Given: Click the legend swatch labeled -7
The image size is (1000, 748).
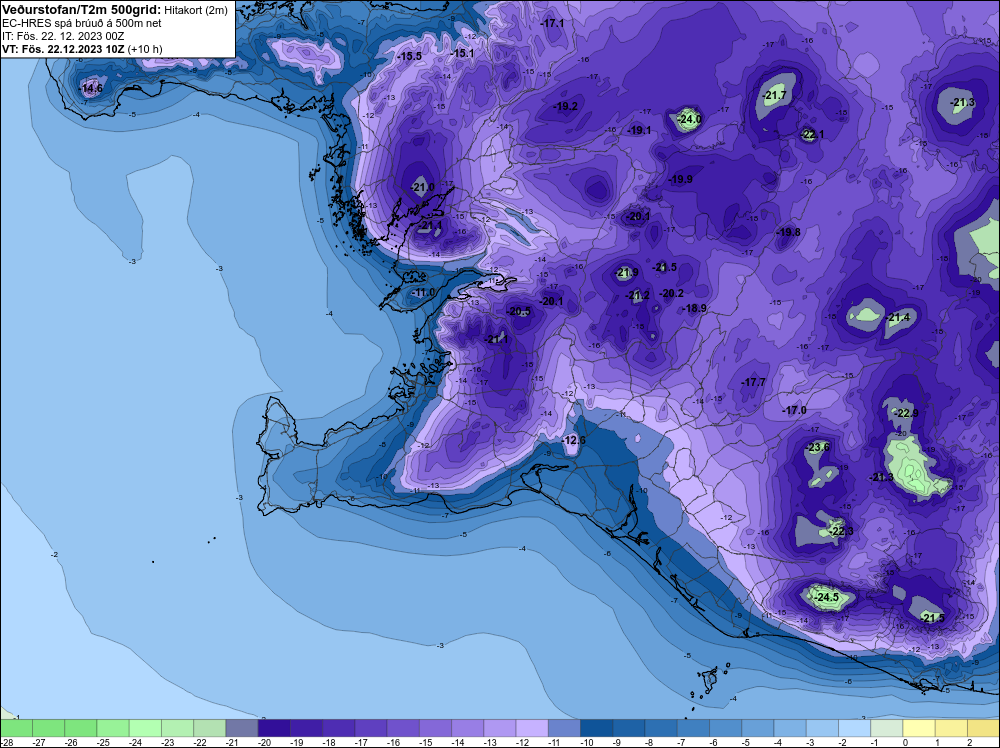Looking at the screenshot, I should pyautogui.click(x=693, y=728).
